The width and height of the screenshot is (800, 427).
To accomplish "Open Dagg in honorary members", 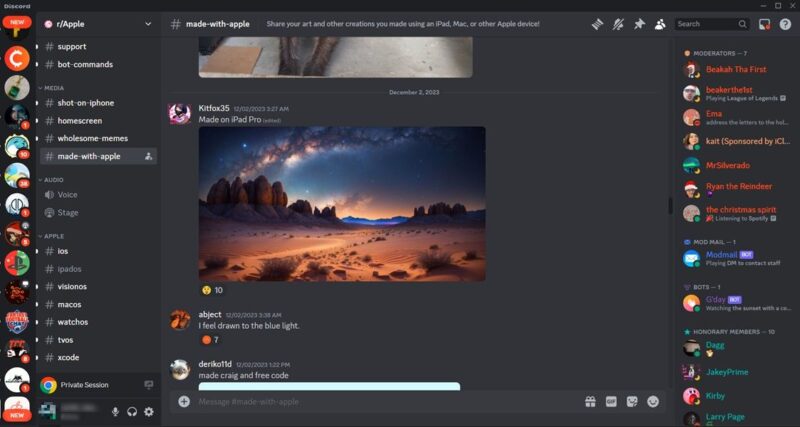I will (737, 348).
